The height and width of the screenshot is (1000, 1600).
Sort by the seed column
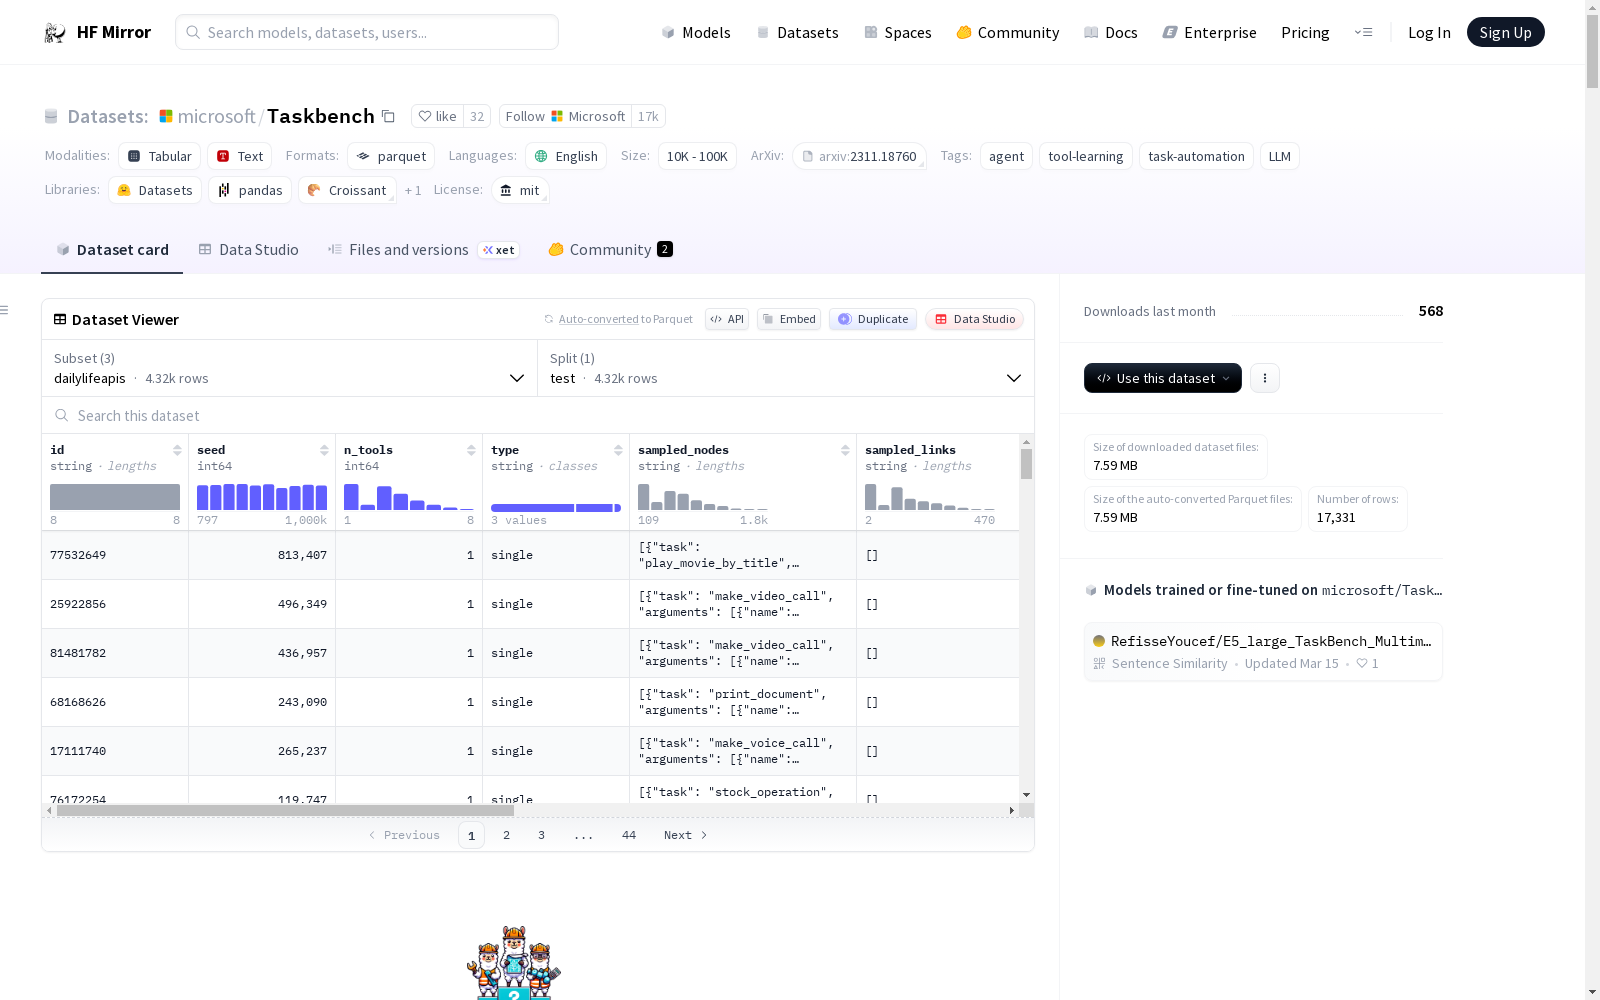[x=324, y=450]
